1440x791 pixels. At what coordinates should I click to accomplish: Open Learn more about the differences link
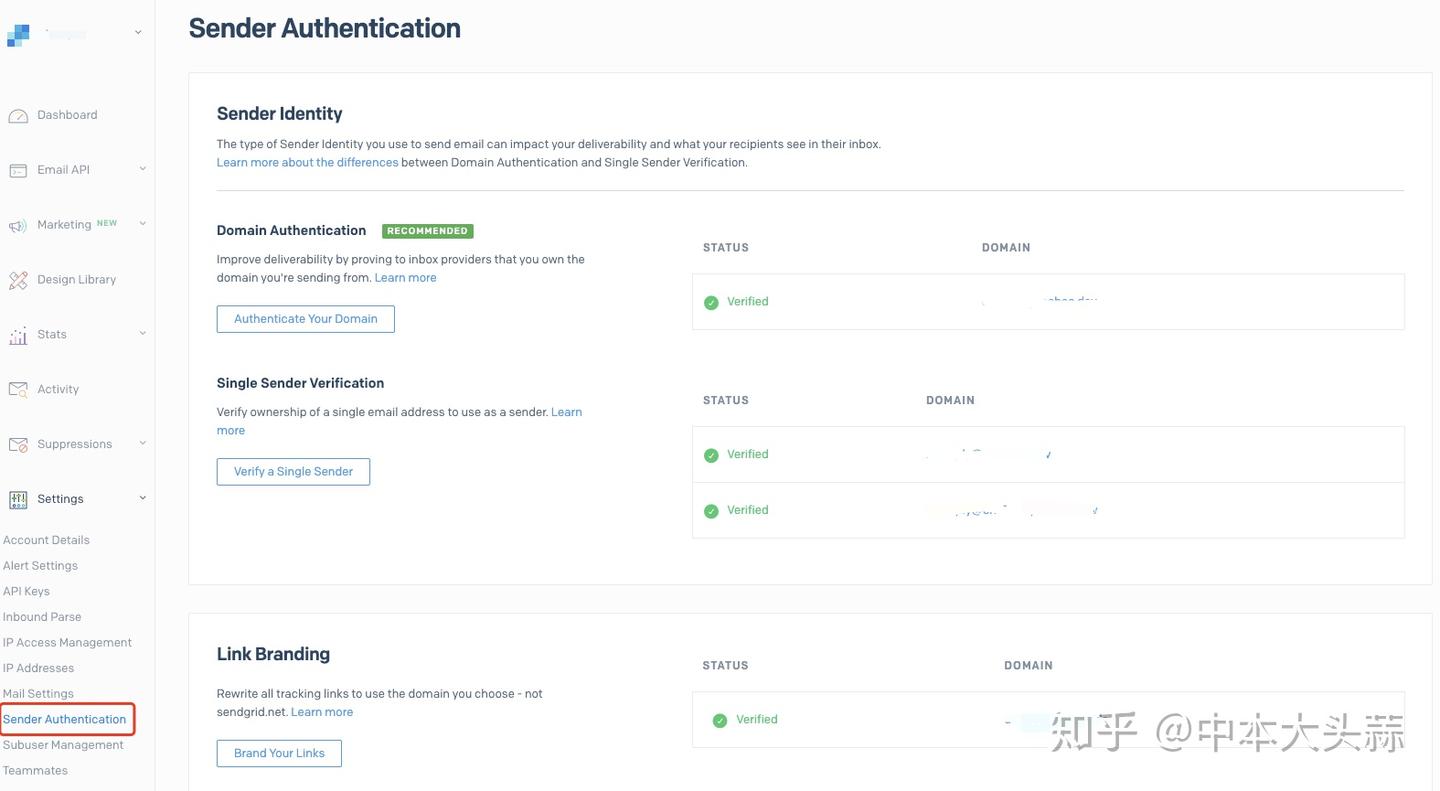tap(307, 162)
